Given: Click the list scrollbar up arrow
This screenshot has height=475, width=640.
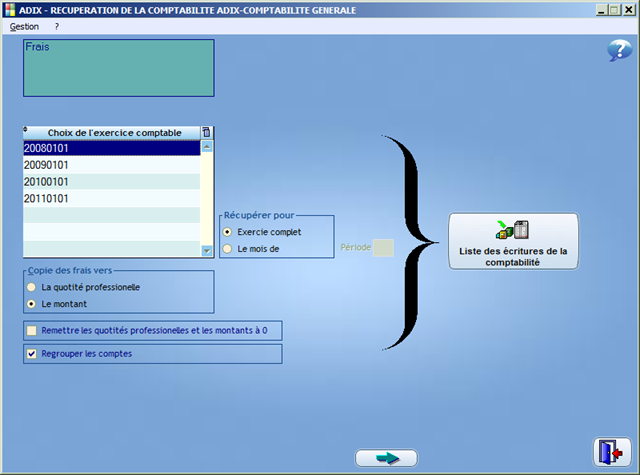Looking at the screenshot, I should pyautogui.click(x=207, y=146).
